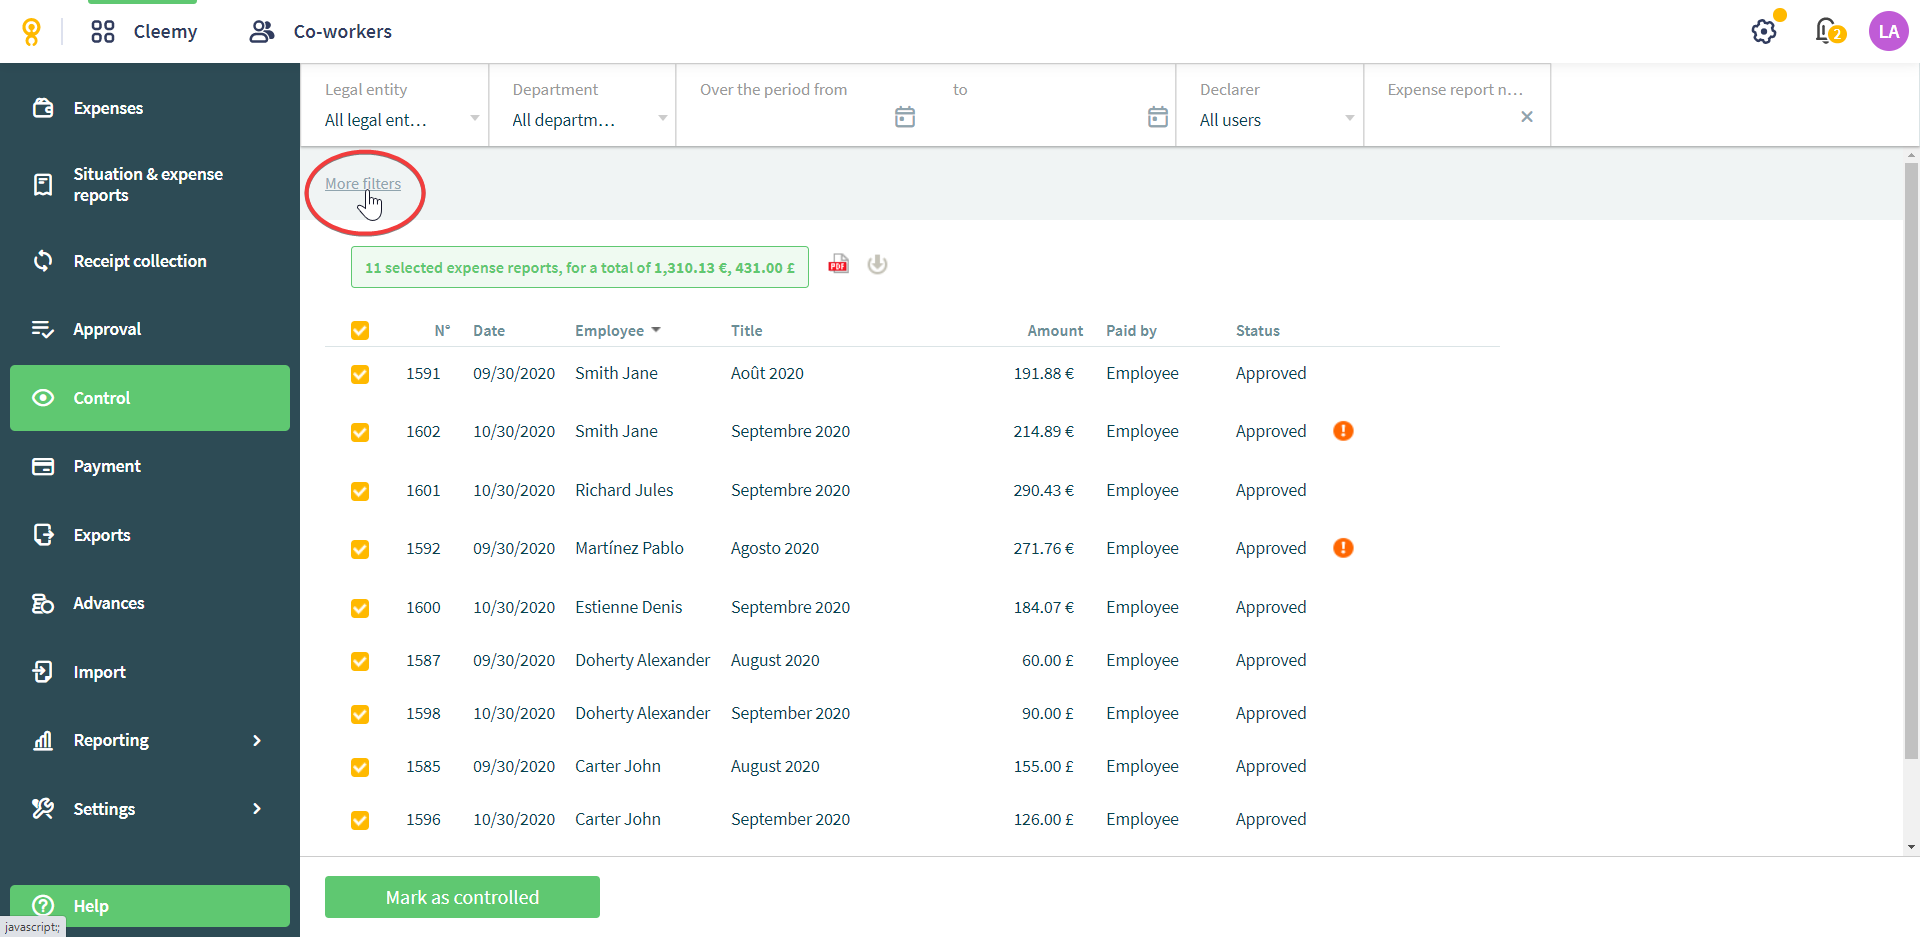Open Receipt collection page
This screenshot has height=937, width=1920.
pyautogui.click(x=150, y=261)
